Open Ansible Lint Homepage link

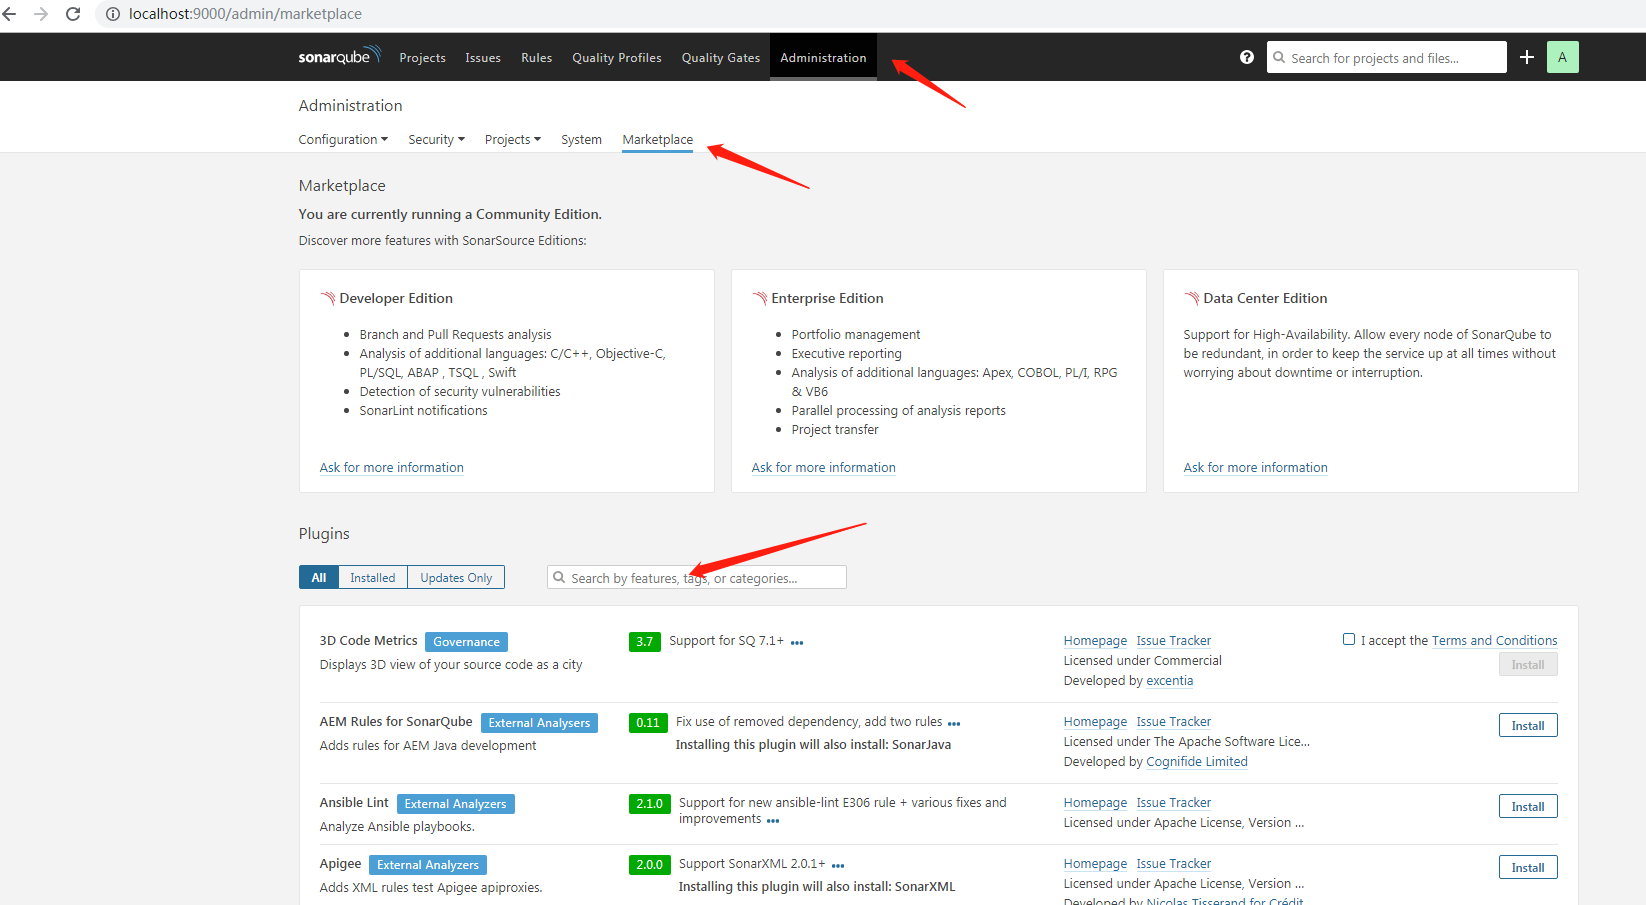click(1095, 802)
